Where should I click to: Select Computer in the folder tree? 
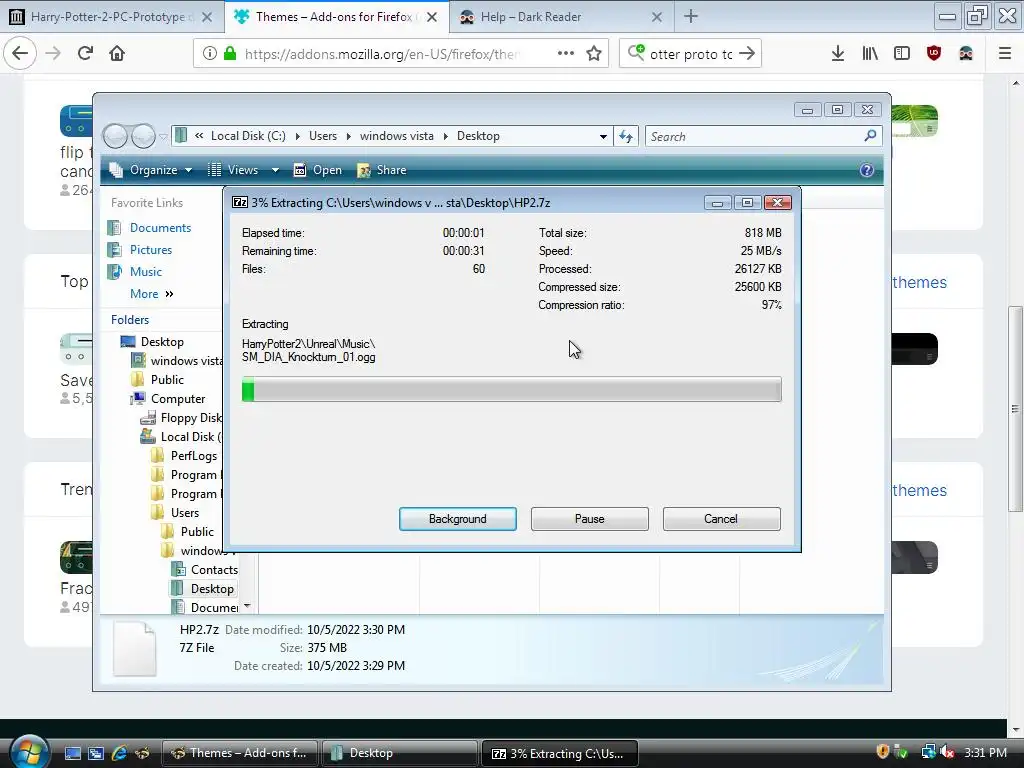[178, 398]
